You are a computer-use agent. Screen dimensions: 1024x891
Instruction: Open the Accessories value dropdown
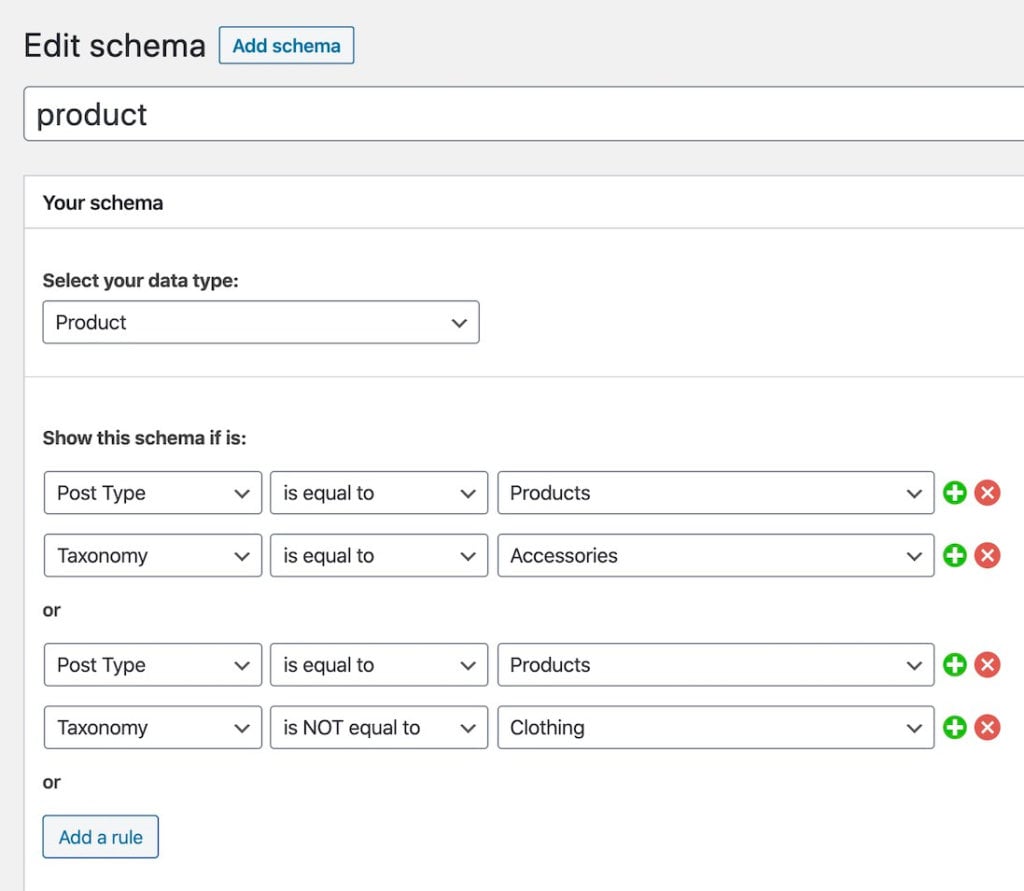click(714, 555)
